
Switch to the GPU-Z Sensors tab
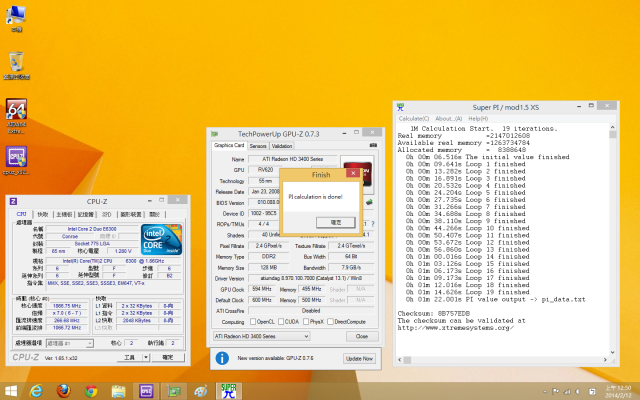click(x=258, y=146)
